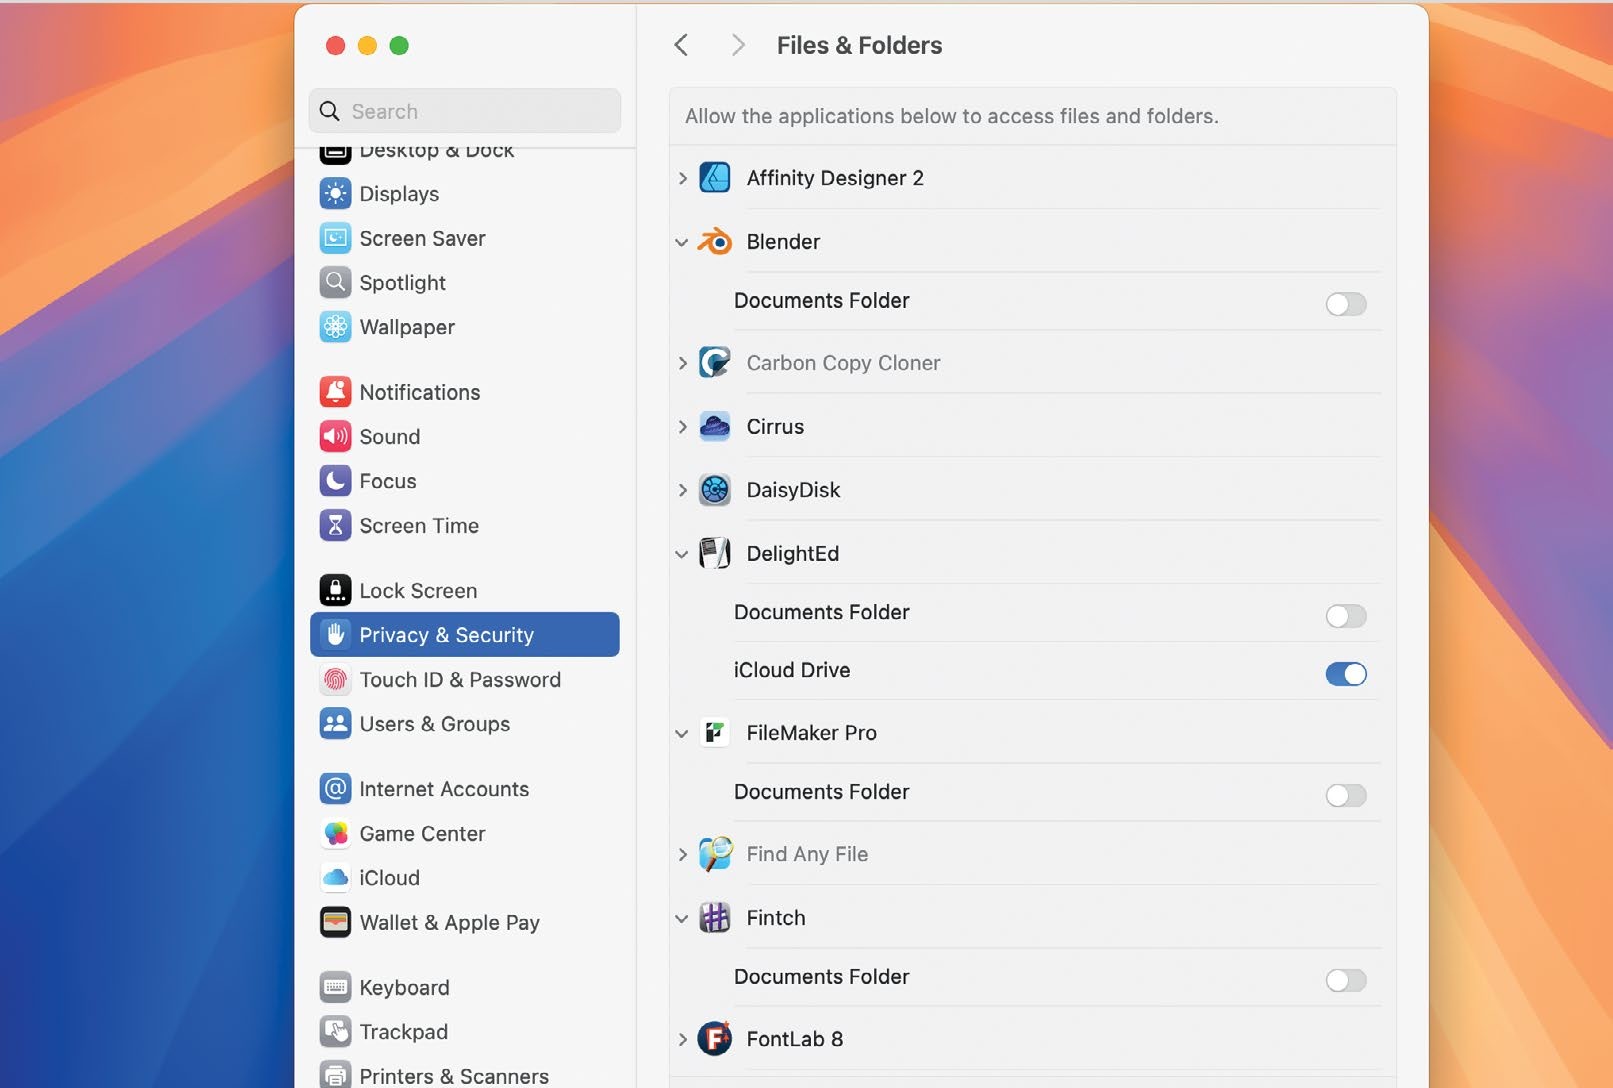The width and height of the screenshot is (1613, 1088).
Task: Go back to the previous pane
Action: pyautogui.click(x=681, y=45)
